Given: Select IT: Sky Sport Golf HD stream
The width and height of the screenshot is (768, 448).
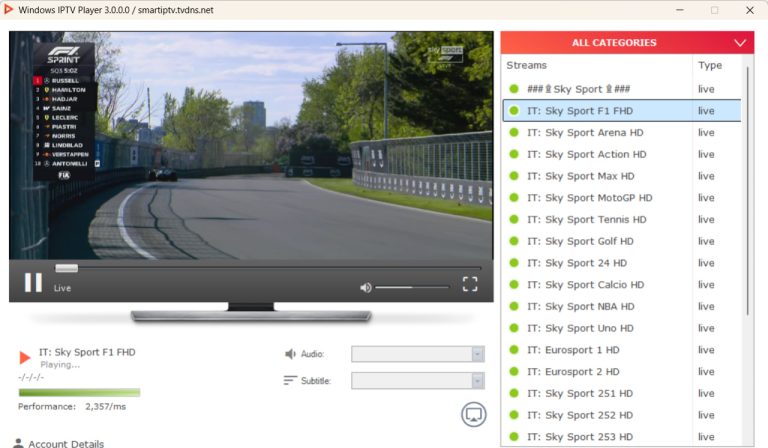Looking at the screenshot, I should tap(622, 241).
